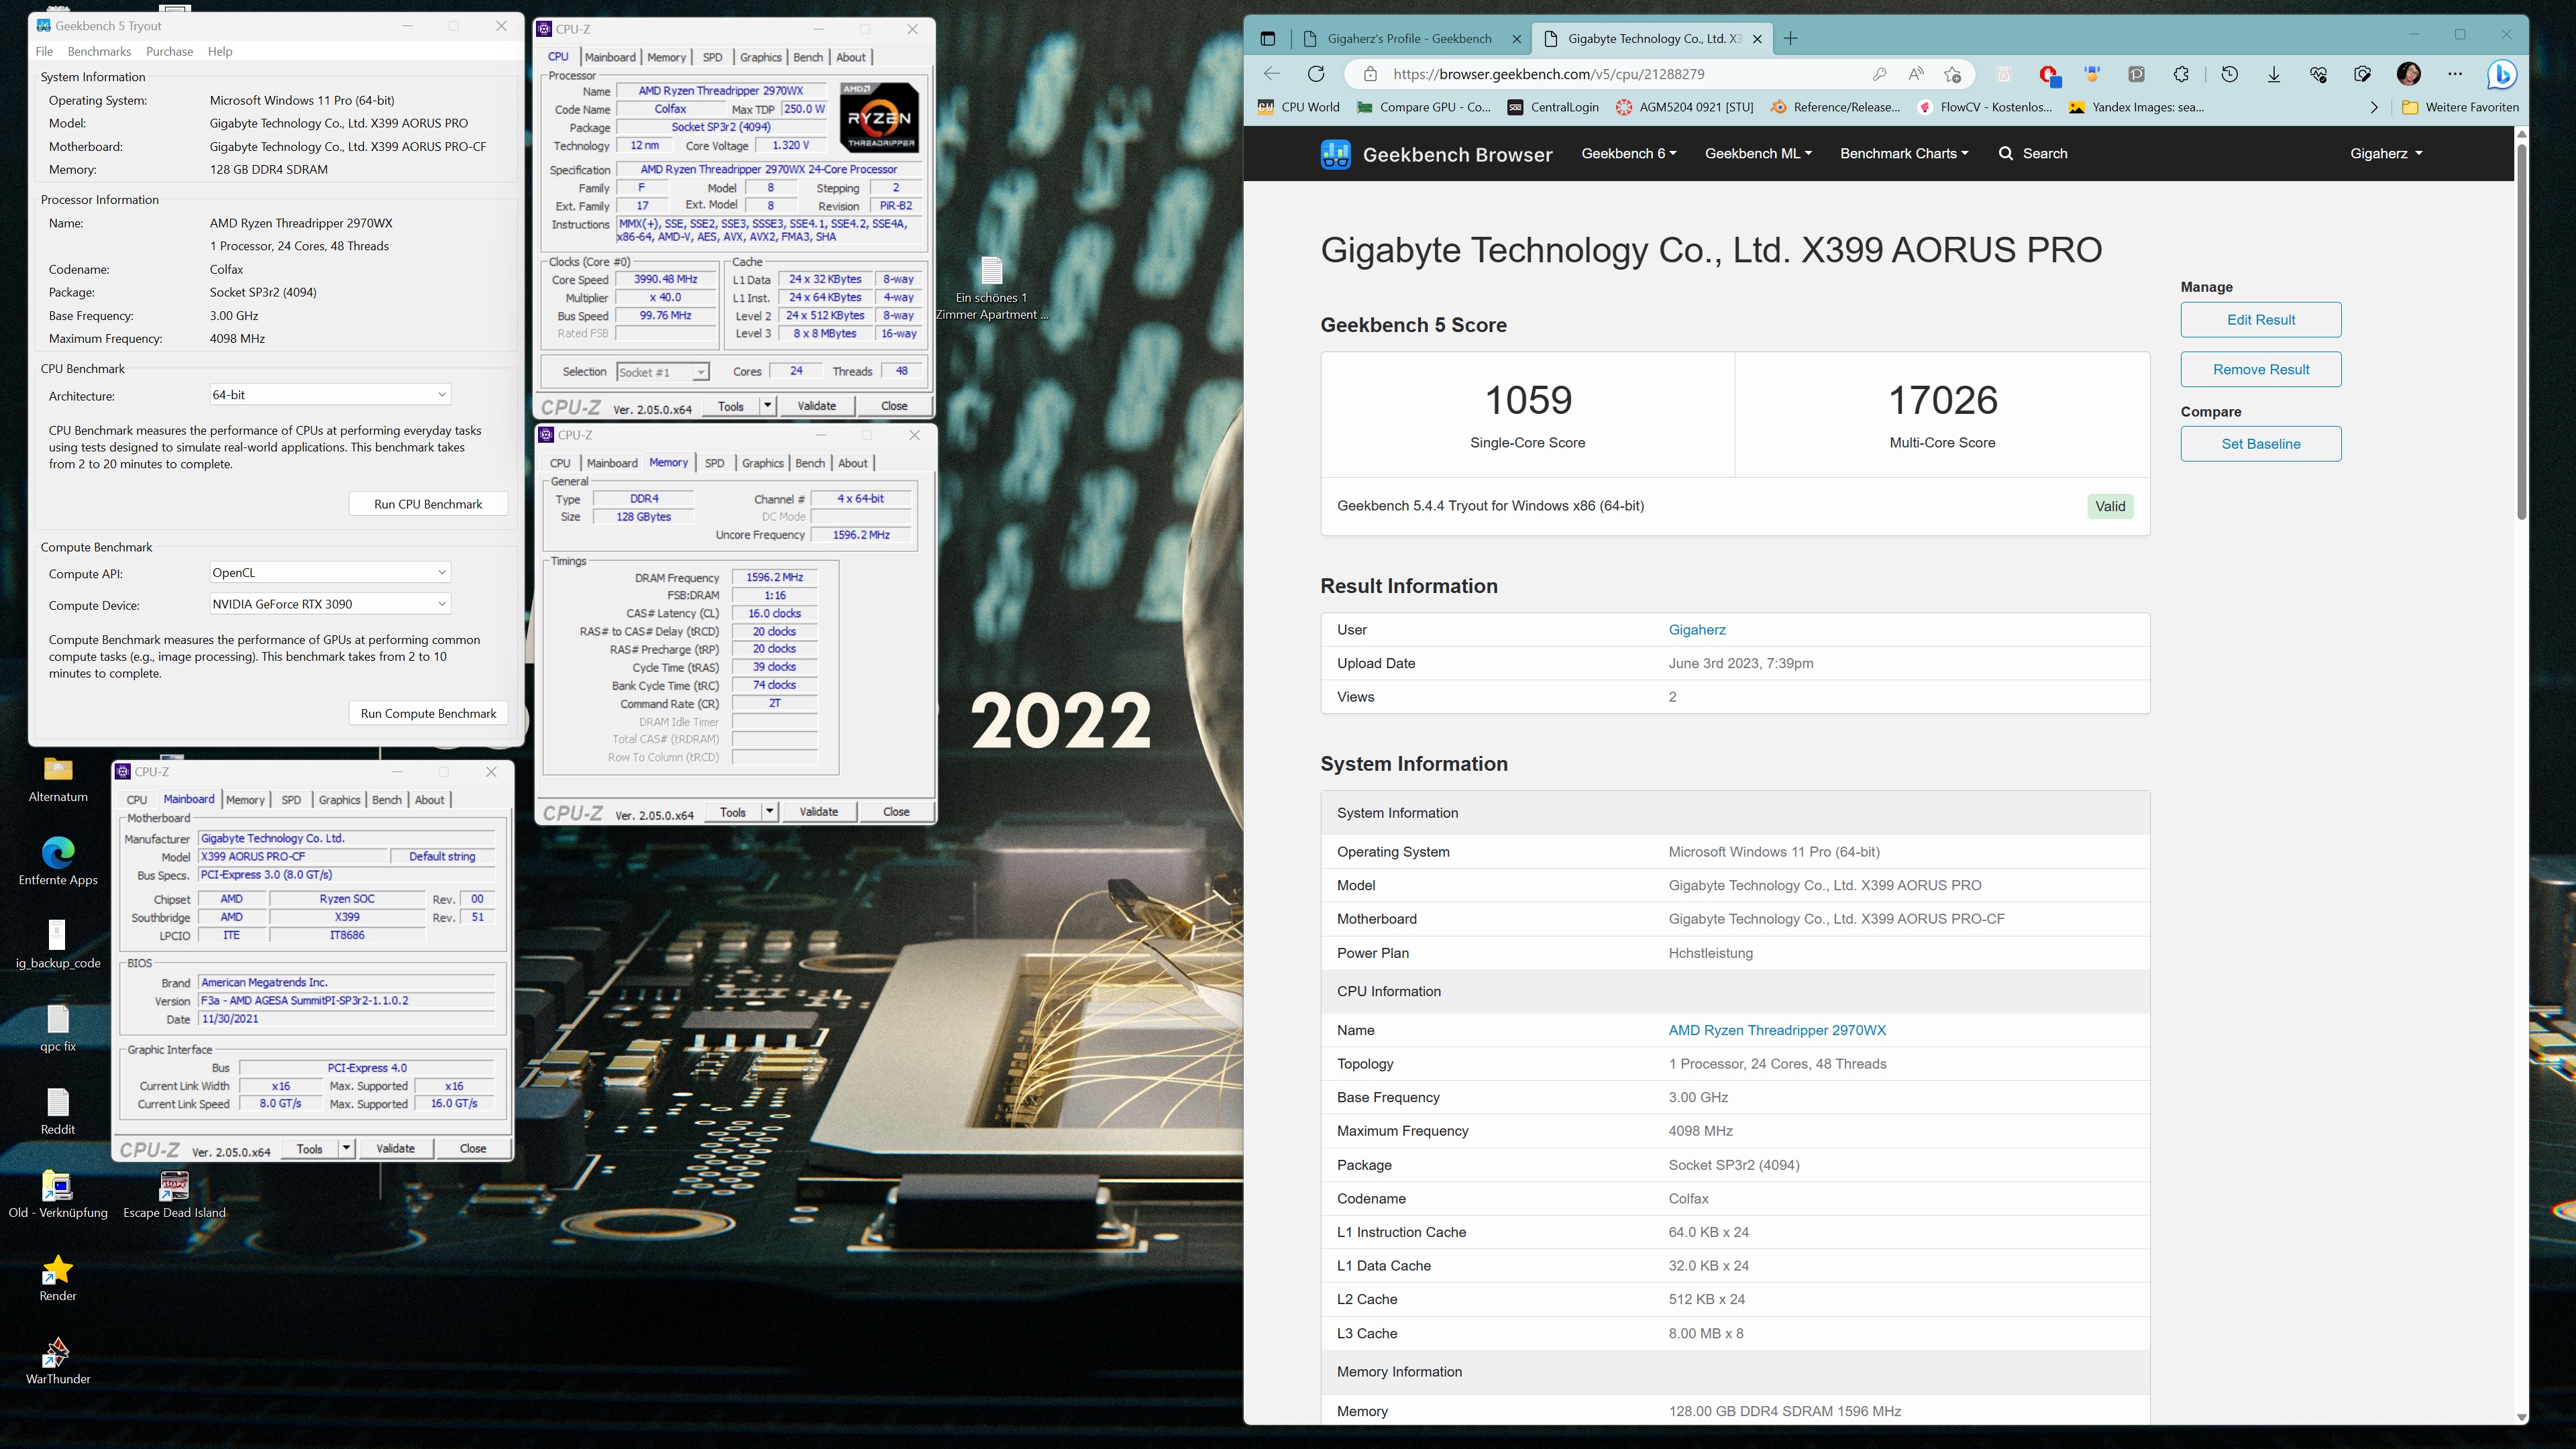Add page to favorites star icon
The image size is (2576, 1449).
coord(1952,74)
